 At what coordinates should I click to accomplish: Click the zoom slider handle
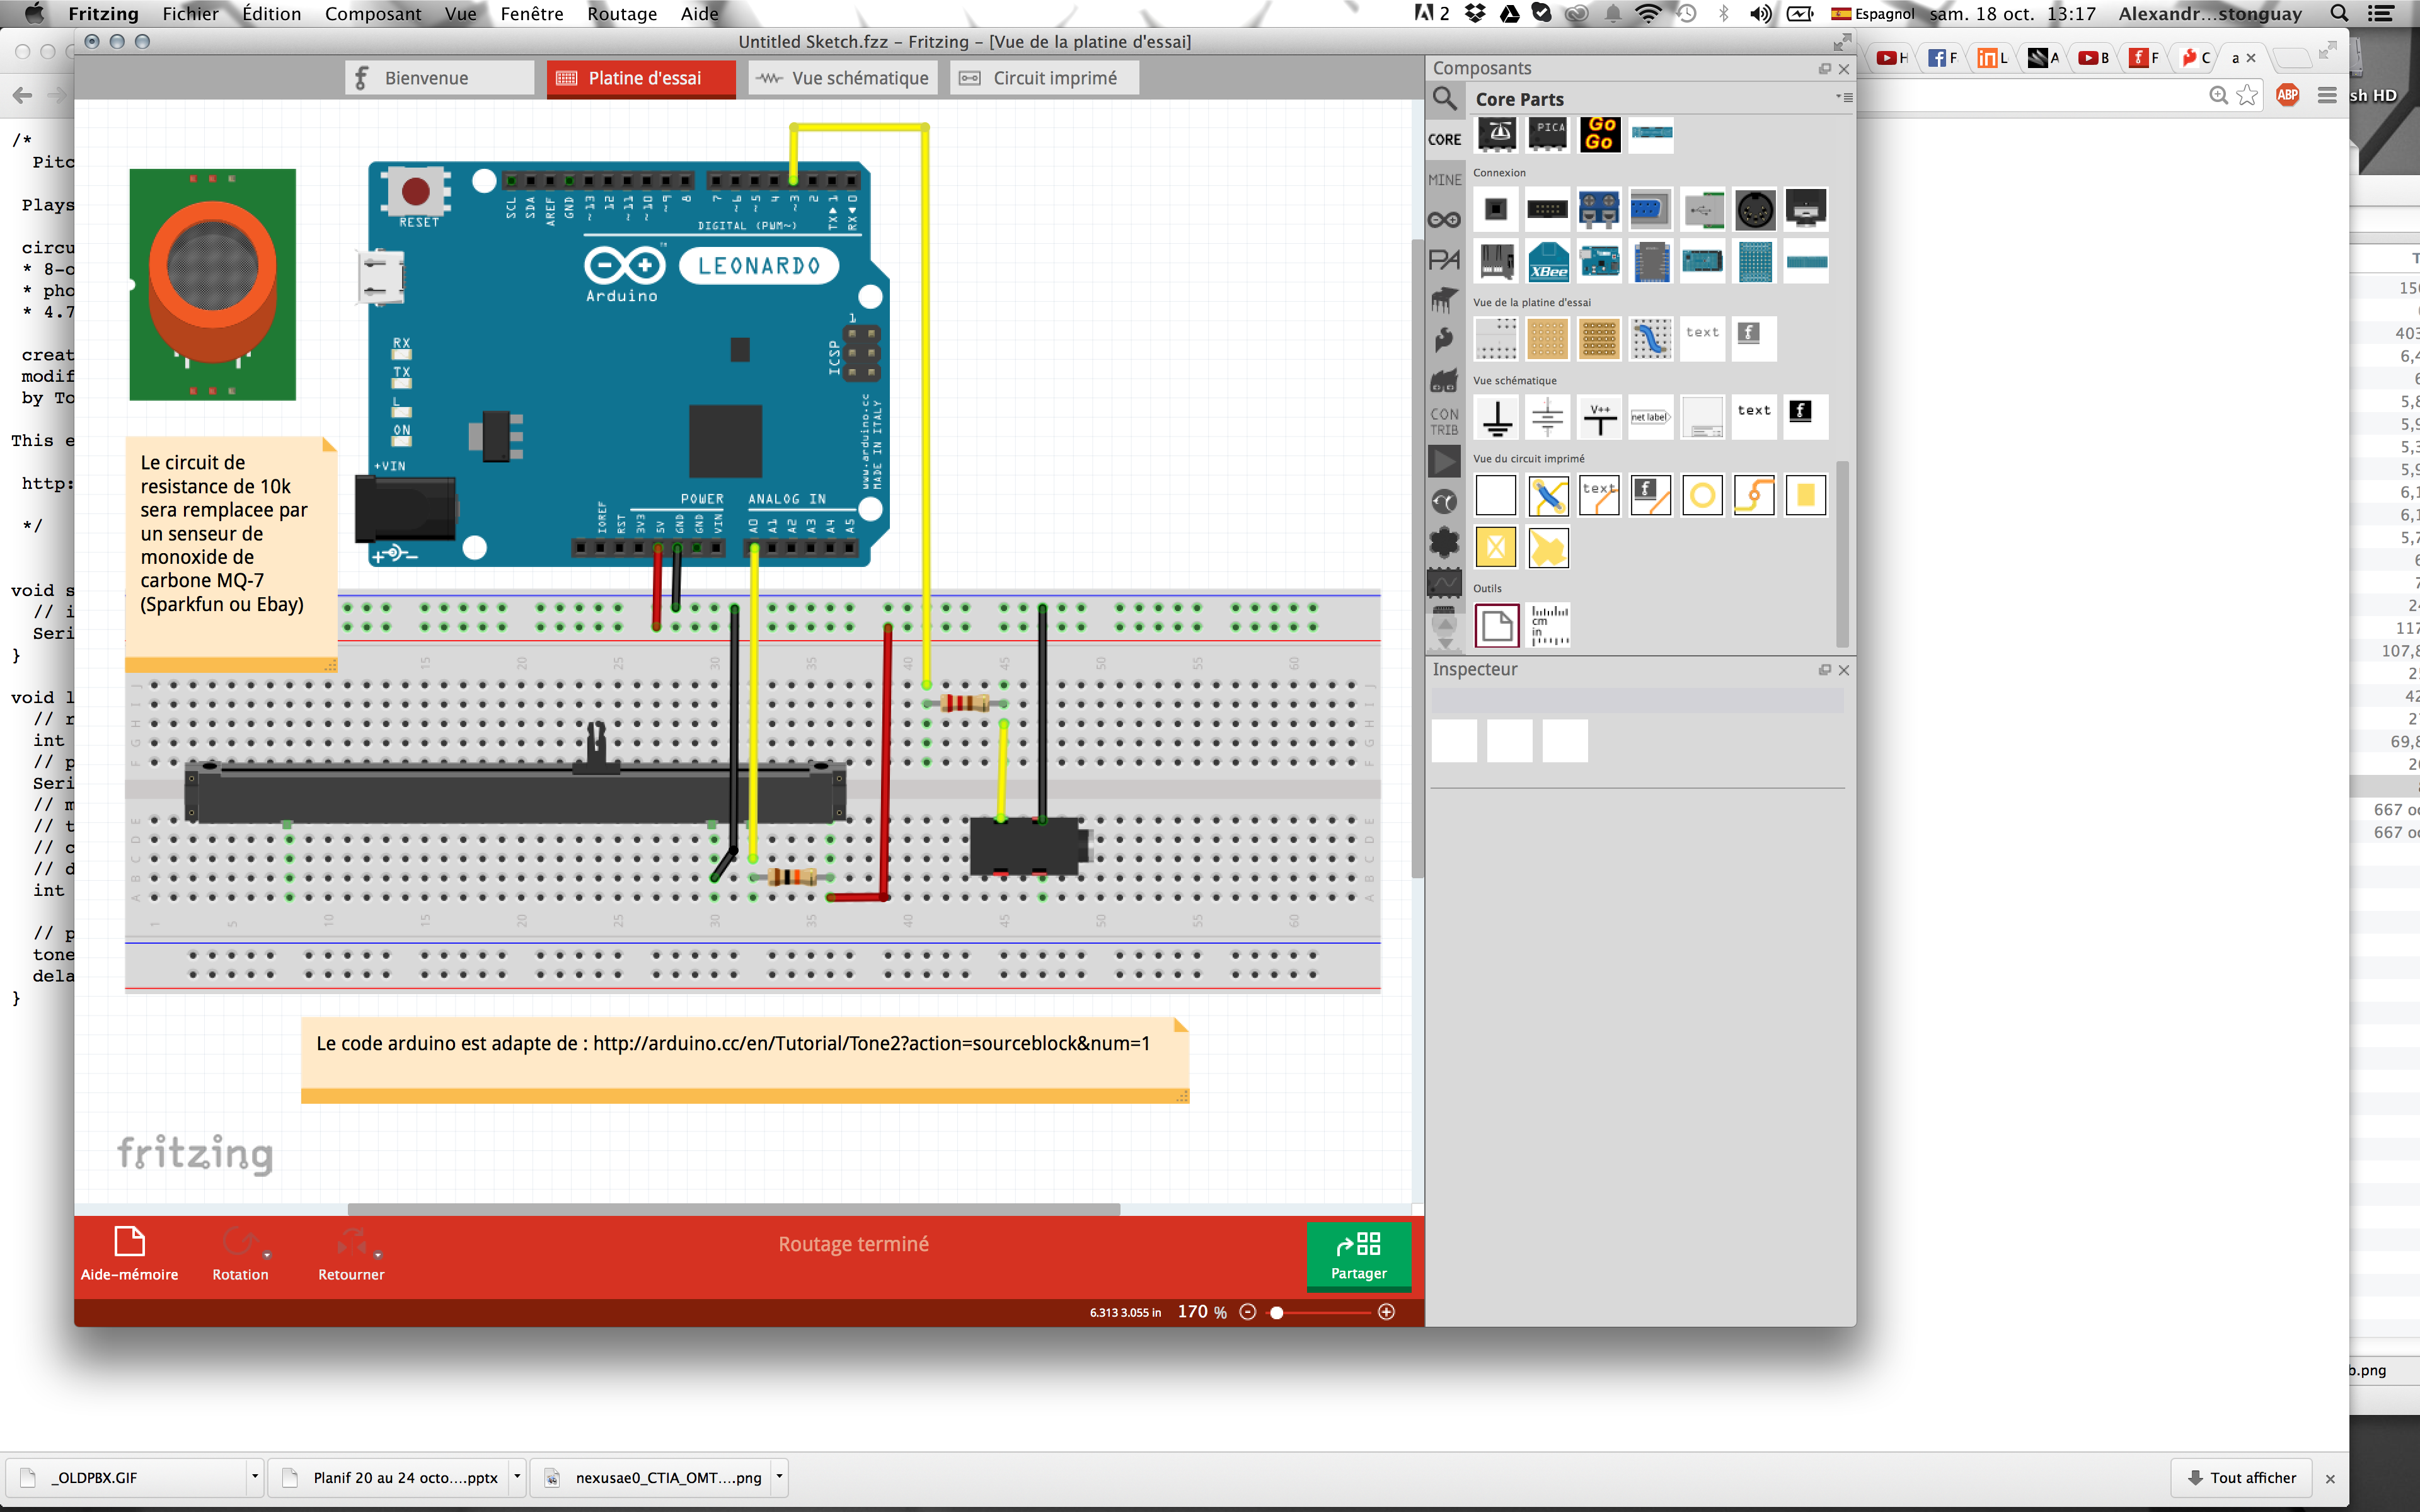pyautogui.click(x=1276, y=1312)
